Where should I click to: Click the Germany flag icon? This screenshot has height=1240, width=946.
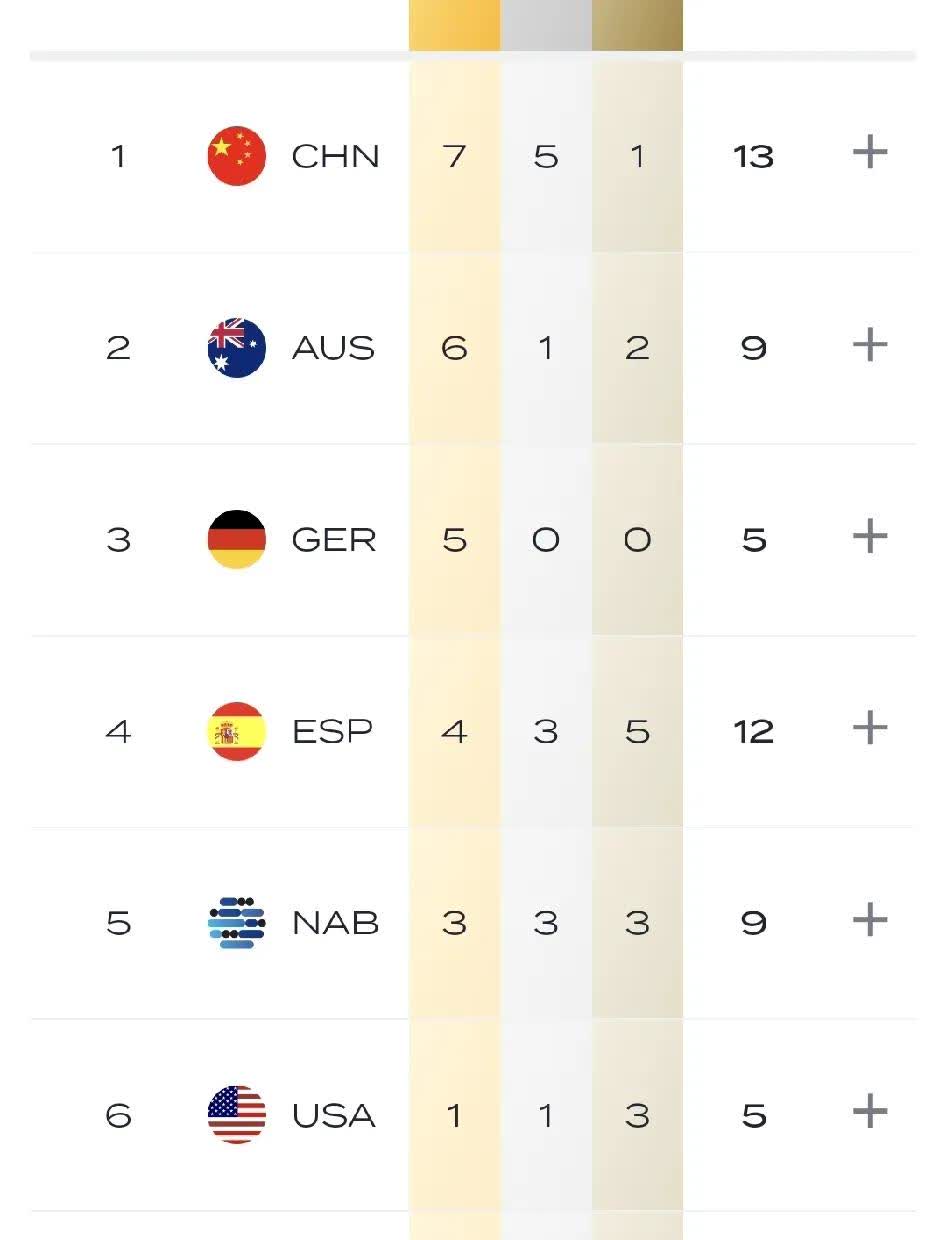237,540
